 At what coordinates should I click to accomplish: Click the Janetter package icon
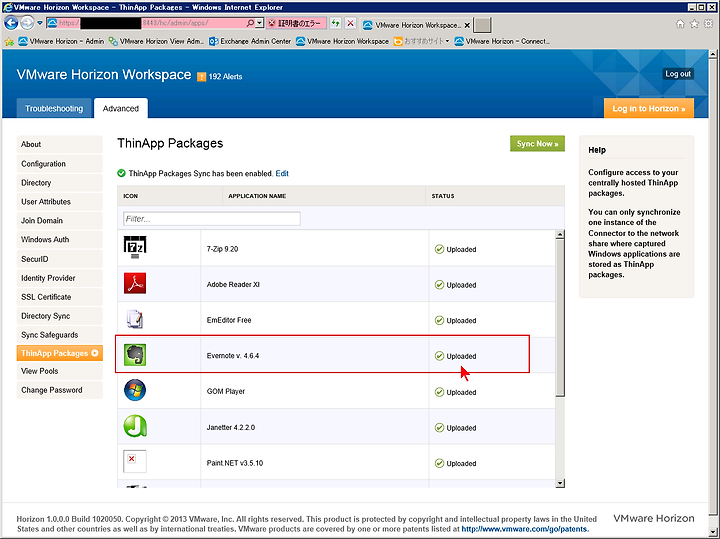point(135,426)
